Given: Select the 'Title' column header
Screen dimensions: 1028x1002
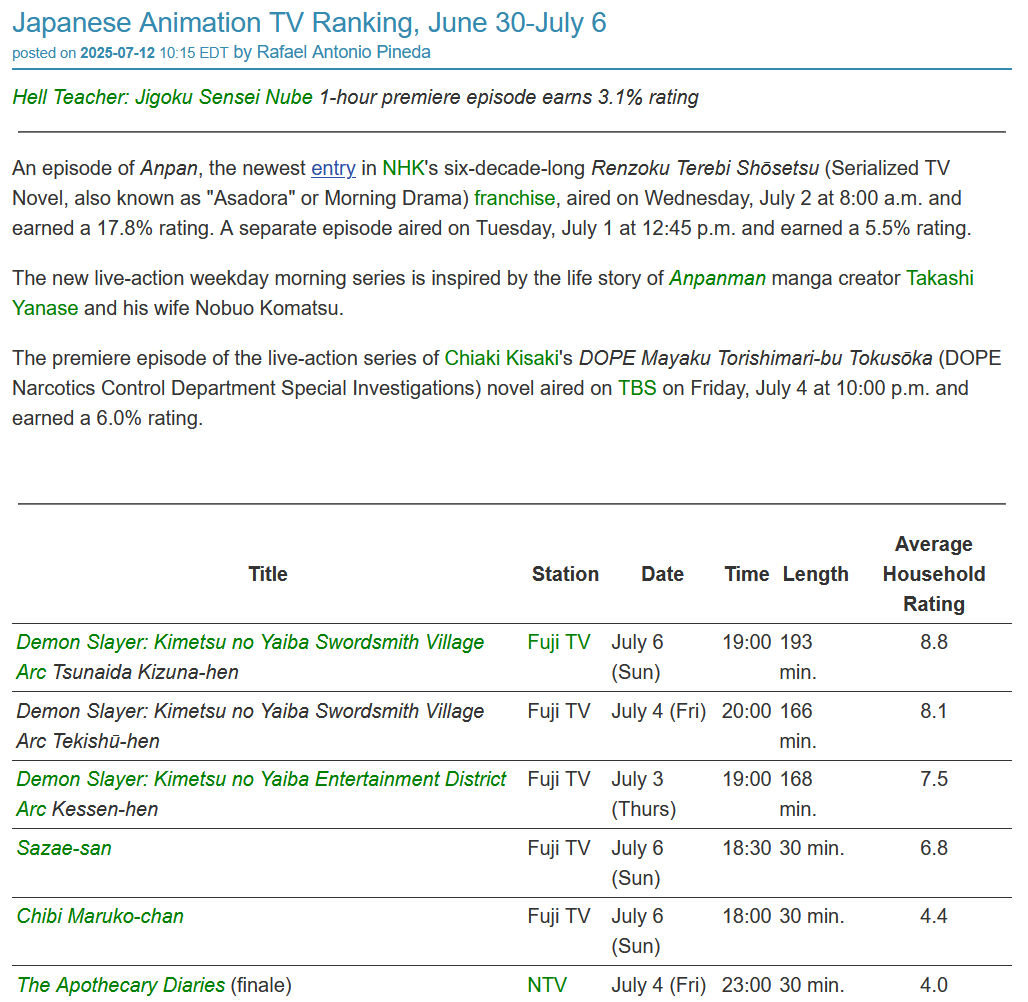Looking at the screenshot, I should 267,574.
